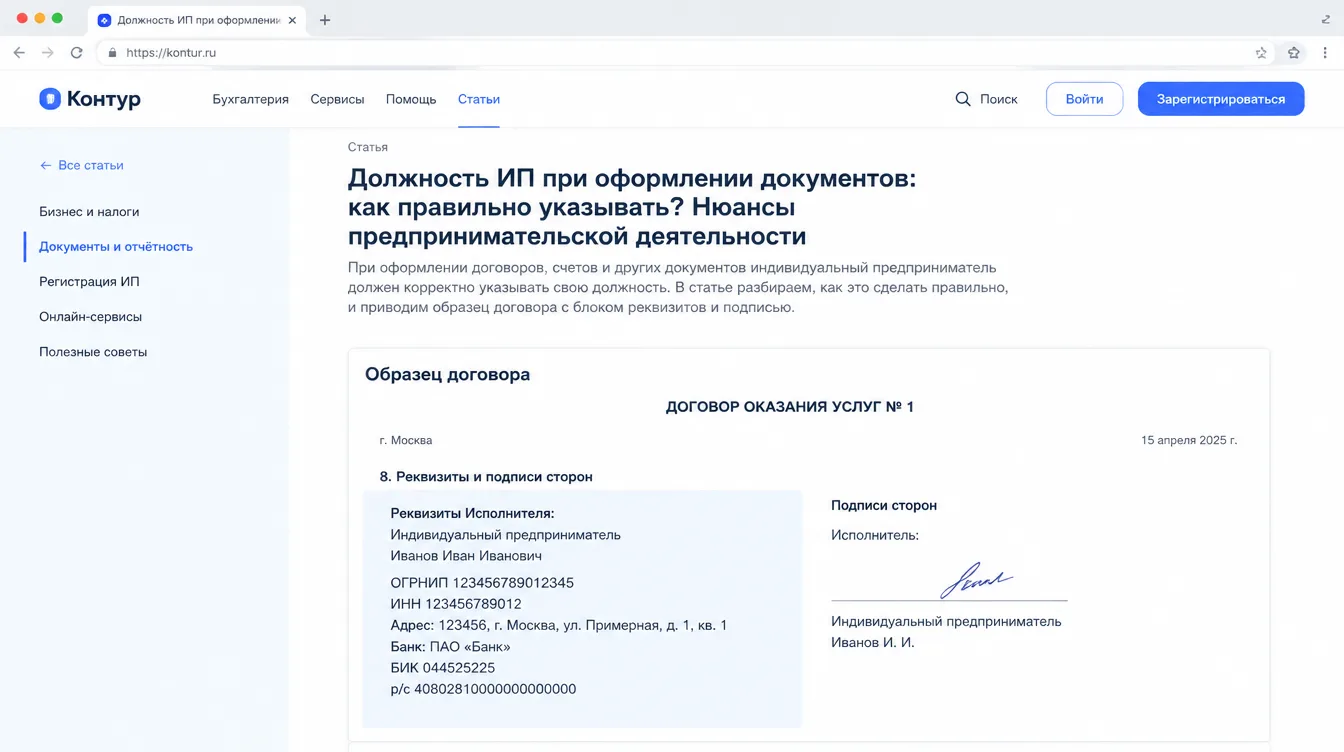
Task: Click the handwritten signature image
Action: point(976,579)
